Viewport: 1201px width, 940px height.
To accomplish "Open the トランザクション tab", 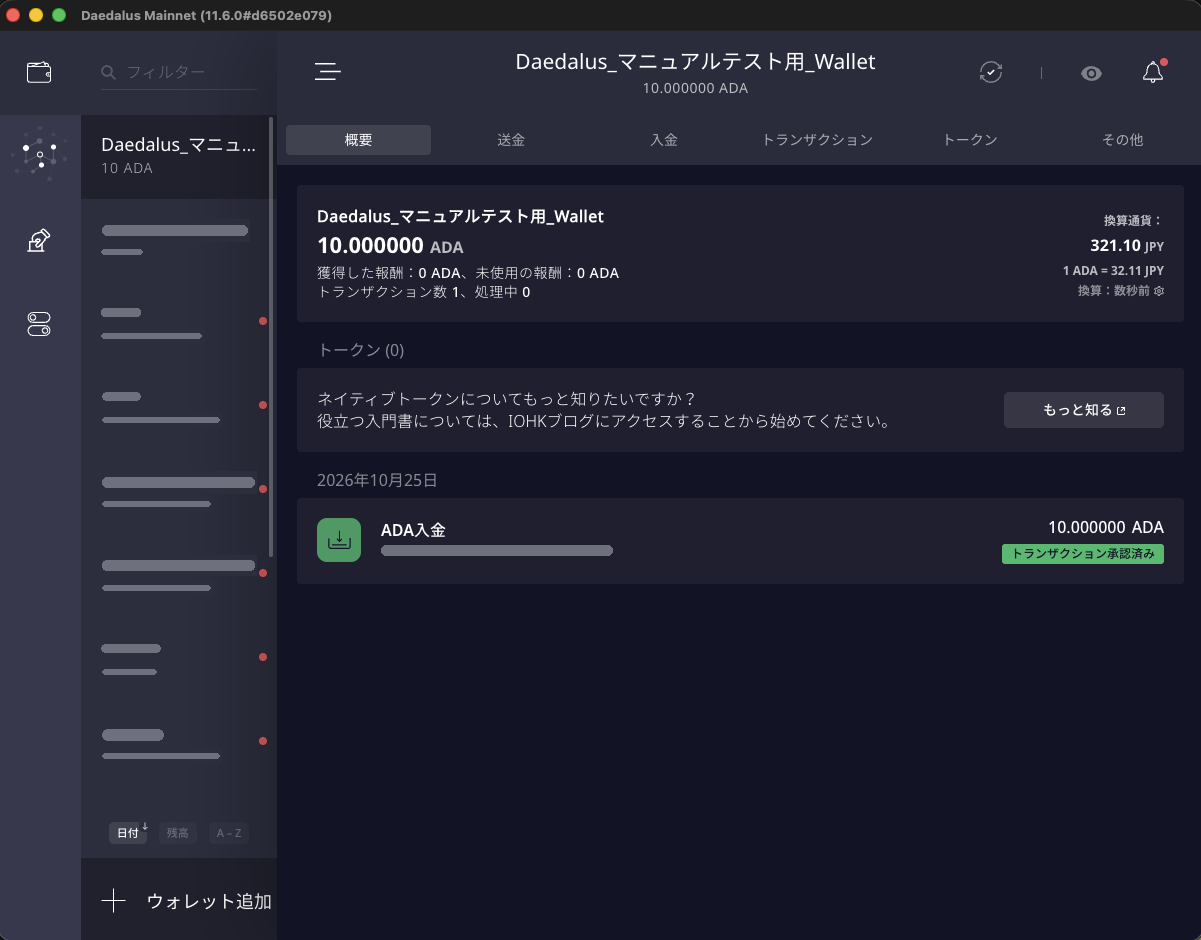I will point(817,140).
